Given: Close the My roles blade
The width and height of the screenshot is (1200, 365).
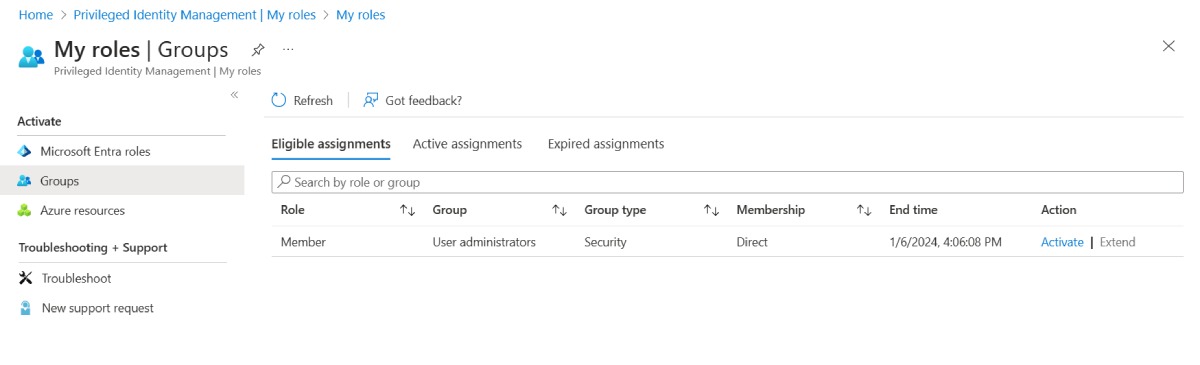Looking at the screenshot, I should [x=1169, y=46].
